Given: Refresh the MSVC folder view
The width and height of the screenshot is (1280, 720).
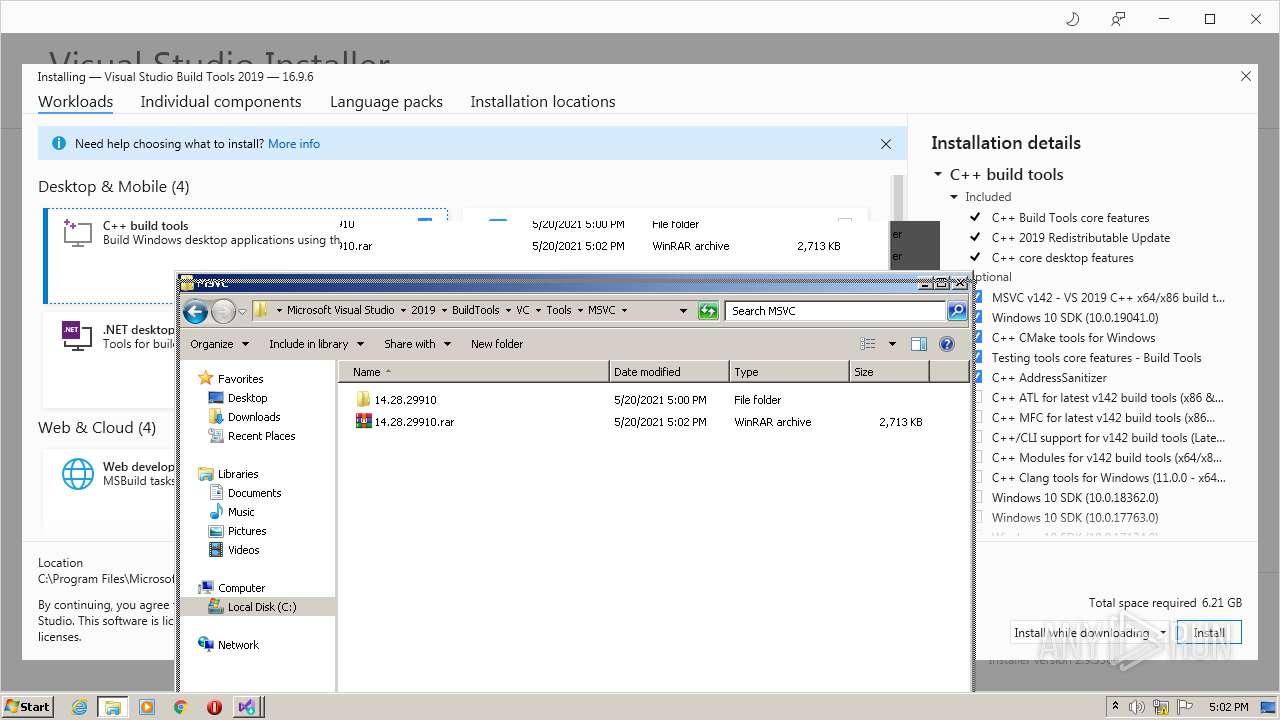Looking at the screenshot, I should [708, 311].
